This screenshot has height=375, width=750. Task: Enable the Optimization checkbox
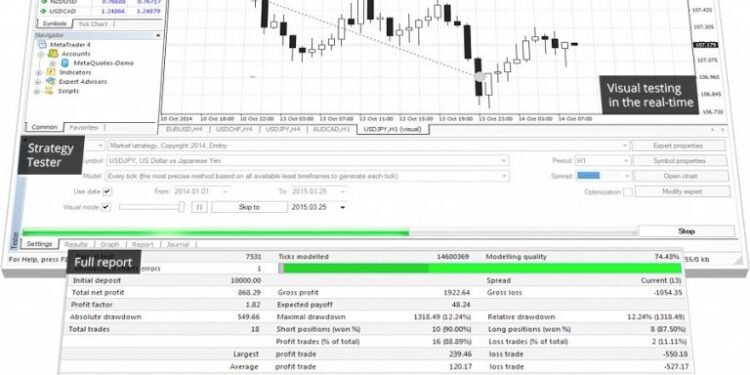pyautogui.click(x=628, y=192)
